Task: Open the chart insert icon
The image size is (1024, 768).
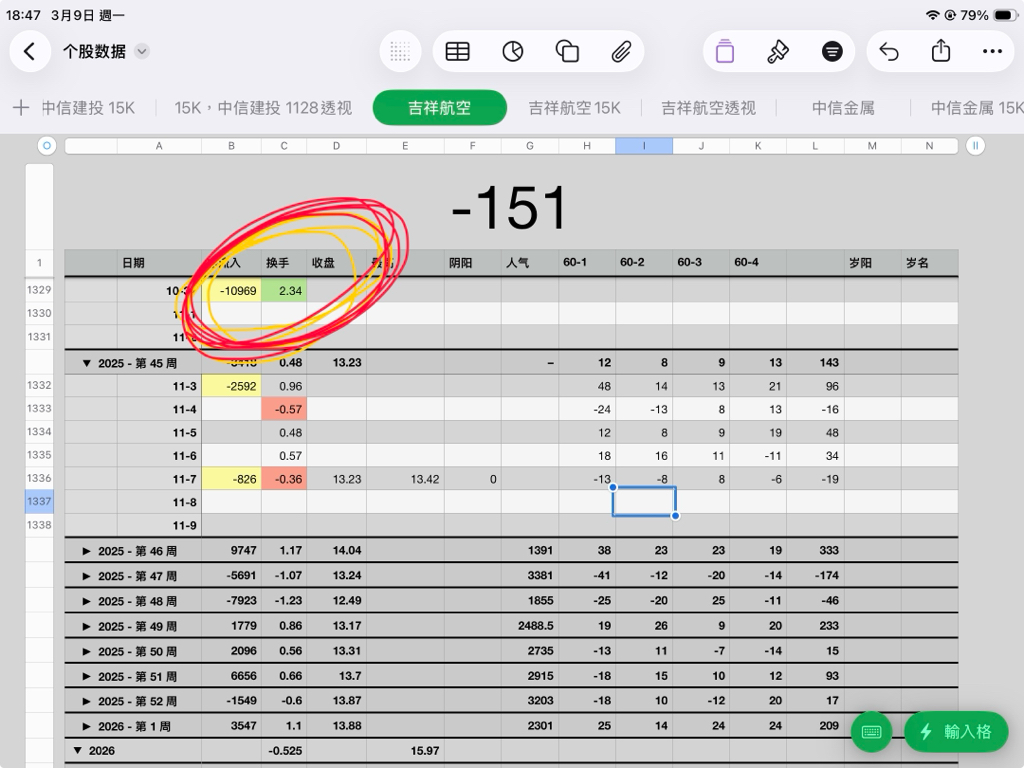Action: point(512,51)
